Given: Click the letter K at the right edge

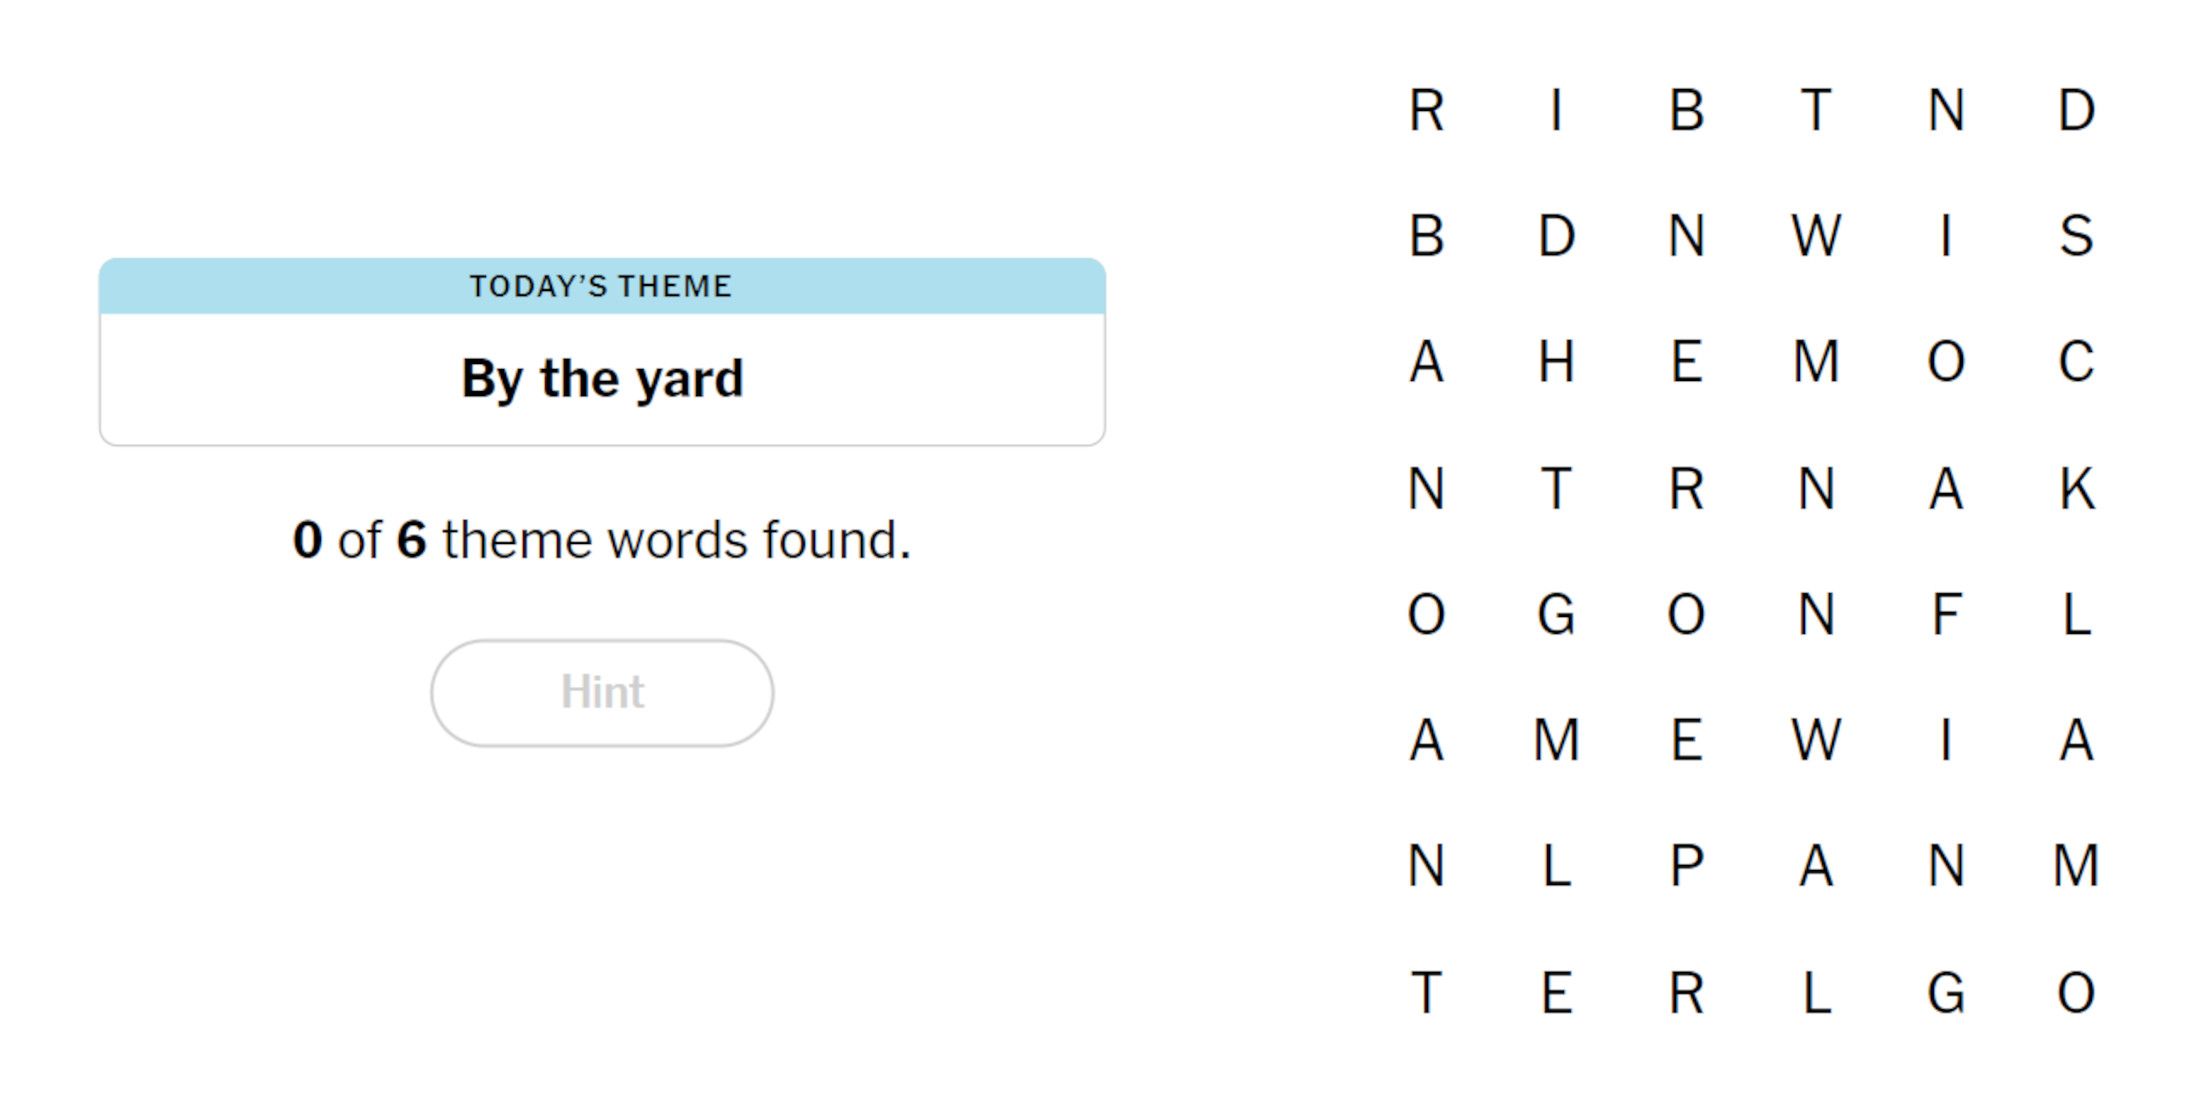Looking at the screenshot, I should click(x=2077, y=490).
